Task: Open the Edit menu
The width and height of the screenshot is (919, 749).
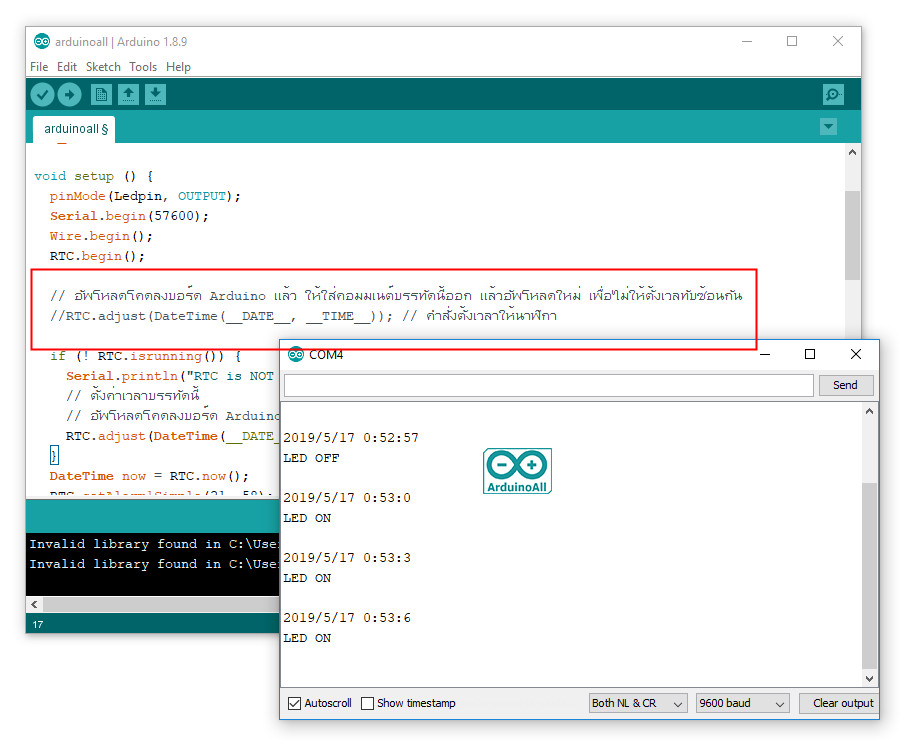Action: coord(67,67)
